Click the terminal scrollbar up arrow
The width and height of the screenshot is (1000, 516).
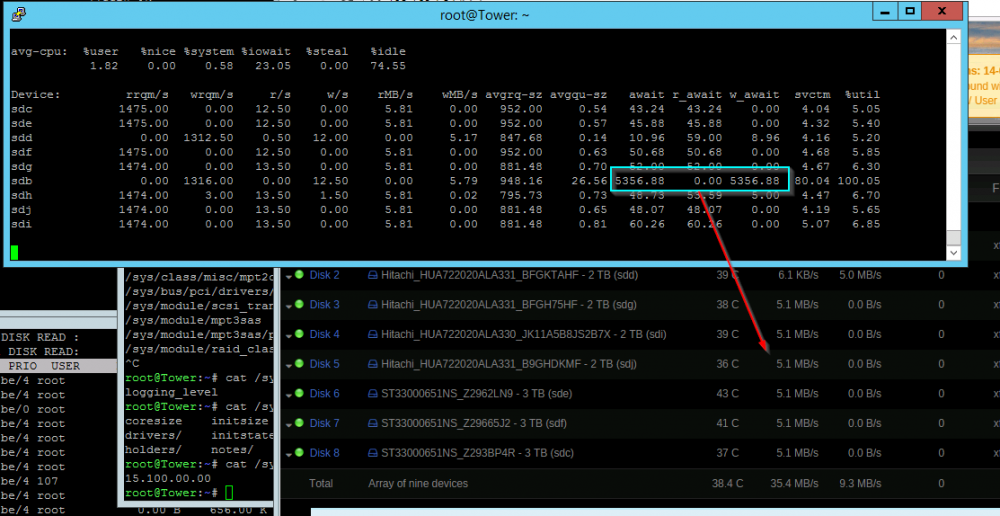(x=953, y=37)
